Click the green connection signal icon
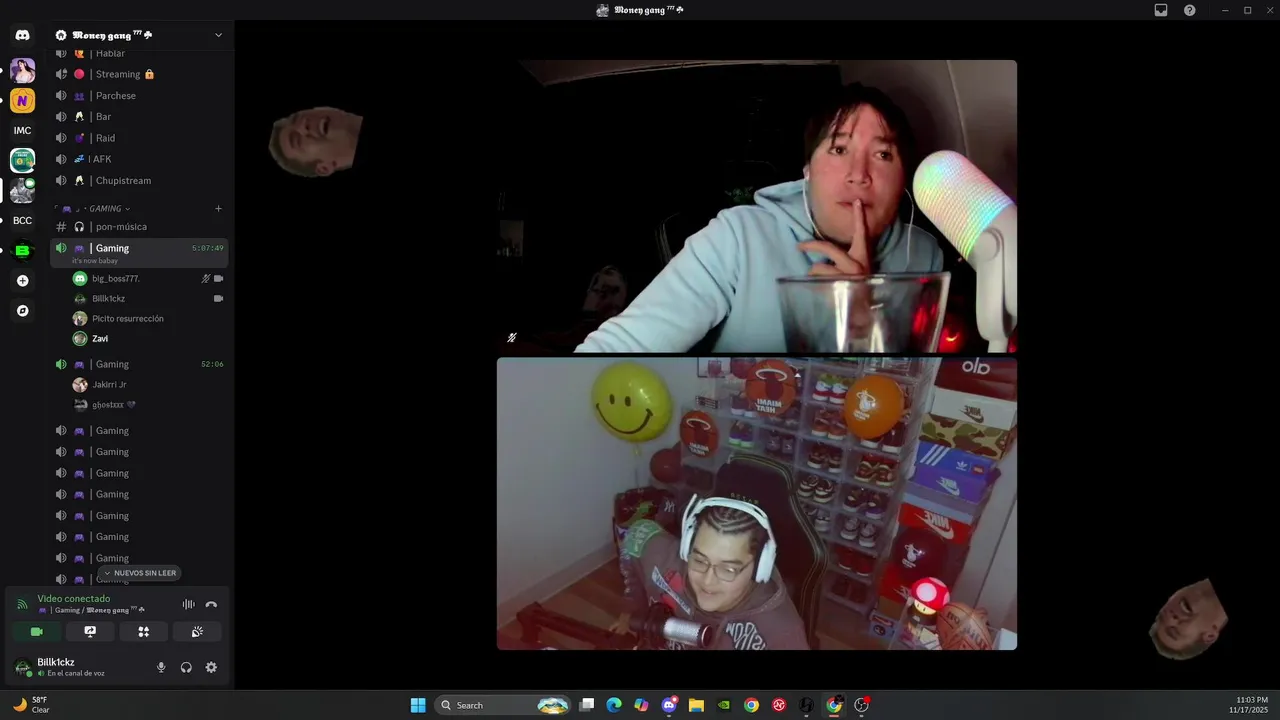The image size is (1280, 720). pyautogui.click(x=22, y=604)
